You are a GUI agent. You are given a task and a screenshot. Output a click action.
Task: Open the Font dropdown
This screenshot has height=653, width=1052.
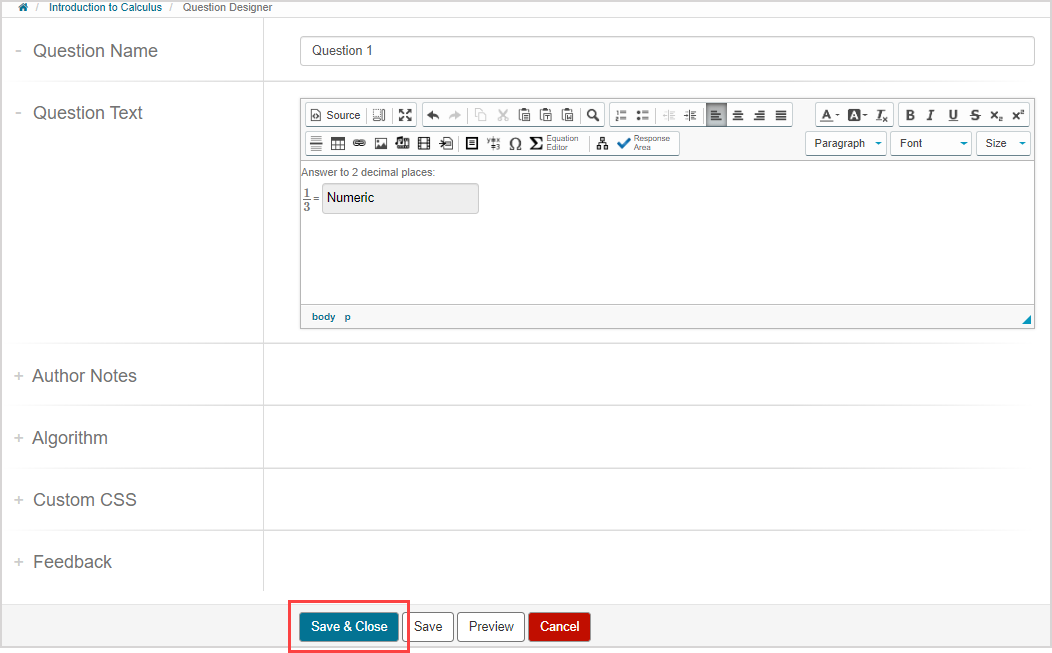[x=930, y=143]
